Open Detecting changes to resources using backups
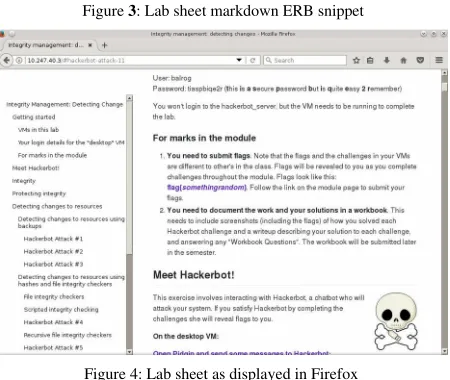Viewport: 450px width, 380px height. (x=71, y=222)
